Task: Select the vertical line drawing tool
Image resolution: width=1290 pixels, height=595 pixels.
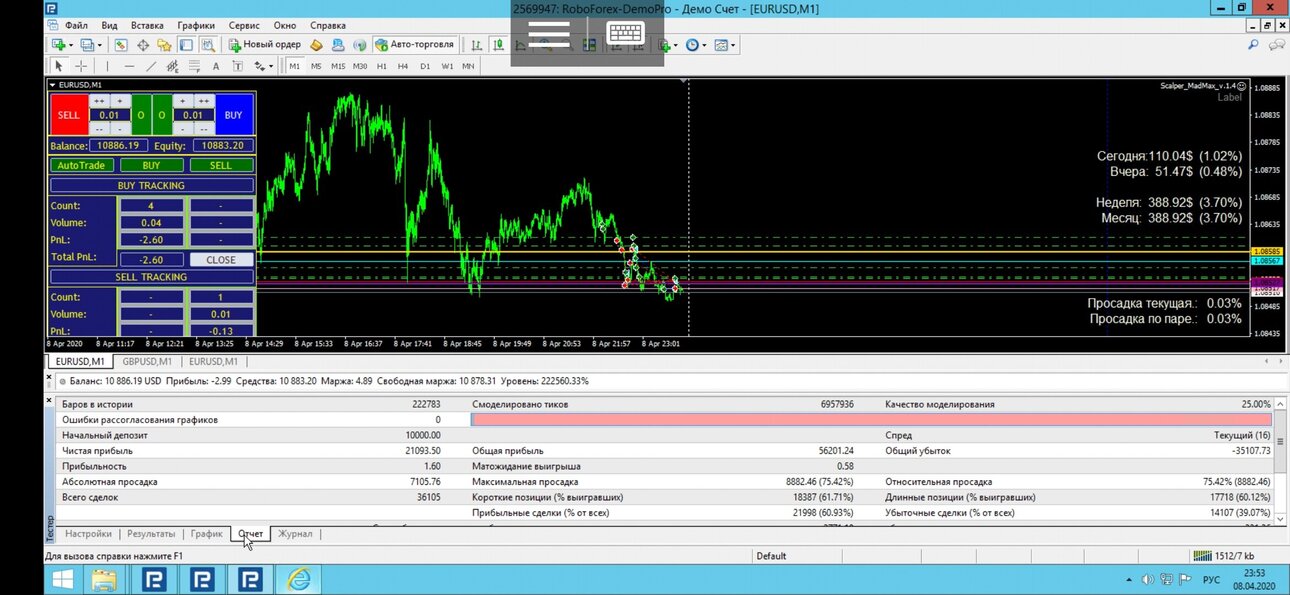Action: (107, 66)
